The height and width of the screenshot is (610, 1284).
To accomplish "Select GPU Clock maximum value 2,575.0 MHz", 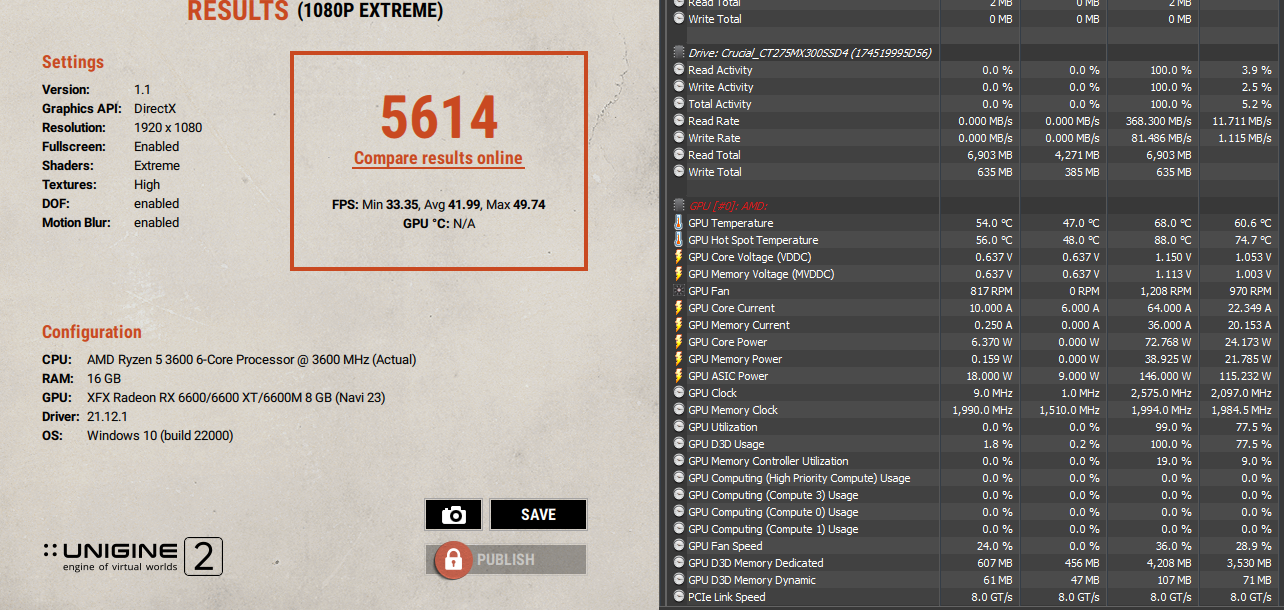I will pyautogui.click(x=1161, y=393).
